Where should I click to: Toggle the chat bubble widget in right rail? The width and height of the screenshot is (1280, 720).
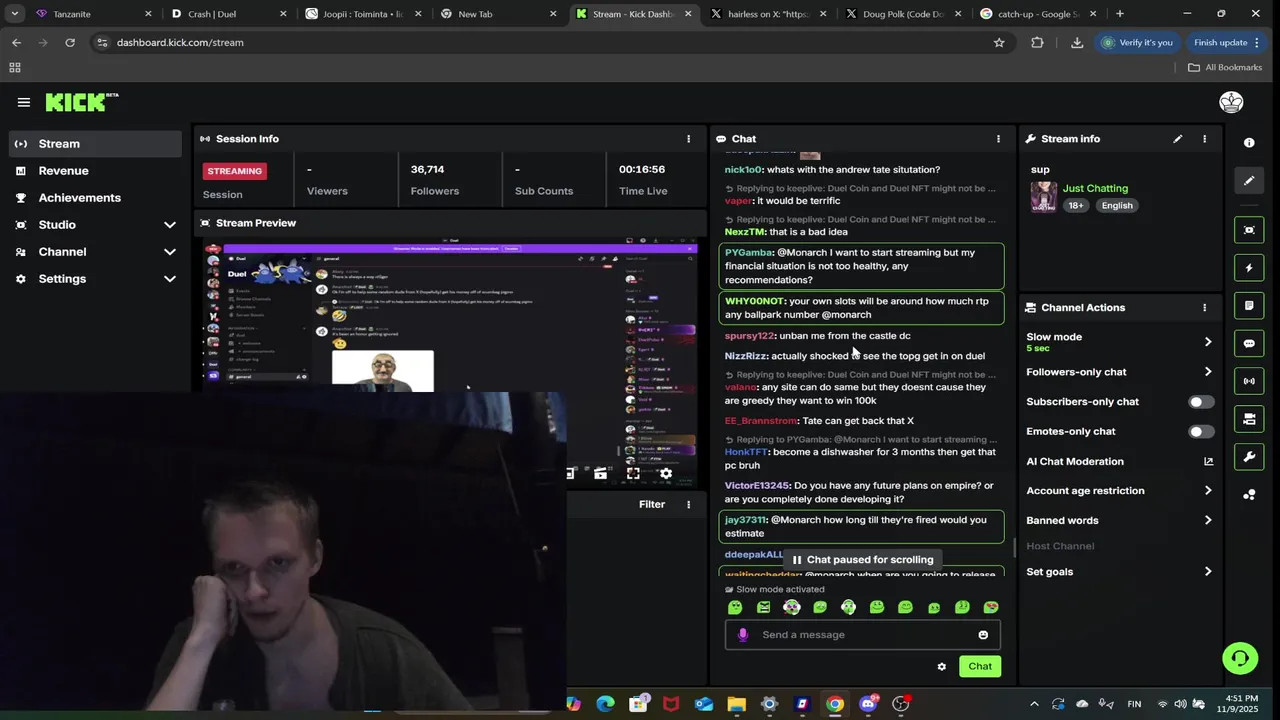(x=1249, y=343)
